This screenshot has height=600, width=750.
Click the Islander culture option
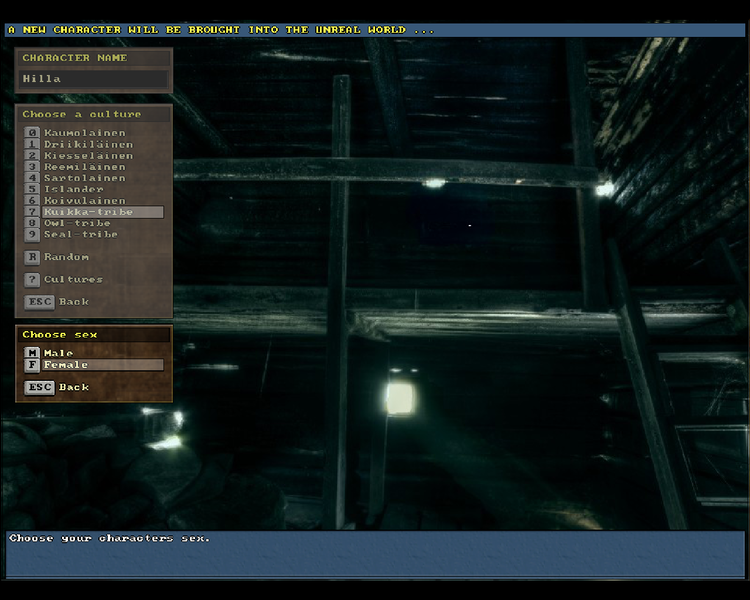pyautogui.click(x=73, y=189)
